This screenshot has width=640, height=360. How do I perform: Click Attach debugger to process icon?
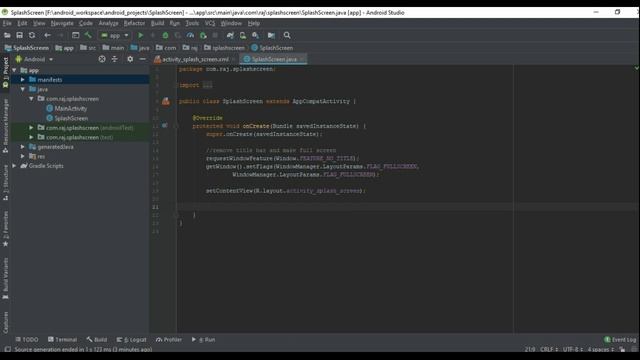pyautogui.click(x=203, y=36)
